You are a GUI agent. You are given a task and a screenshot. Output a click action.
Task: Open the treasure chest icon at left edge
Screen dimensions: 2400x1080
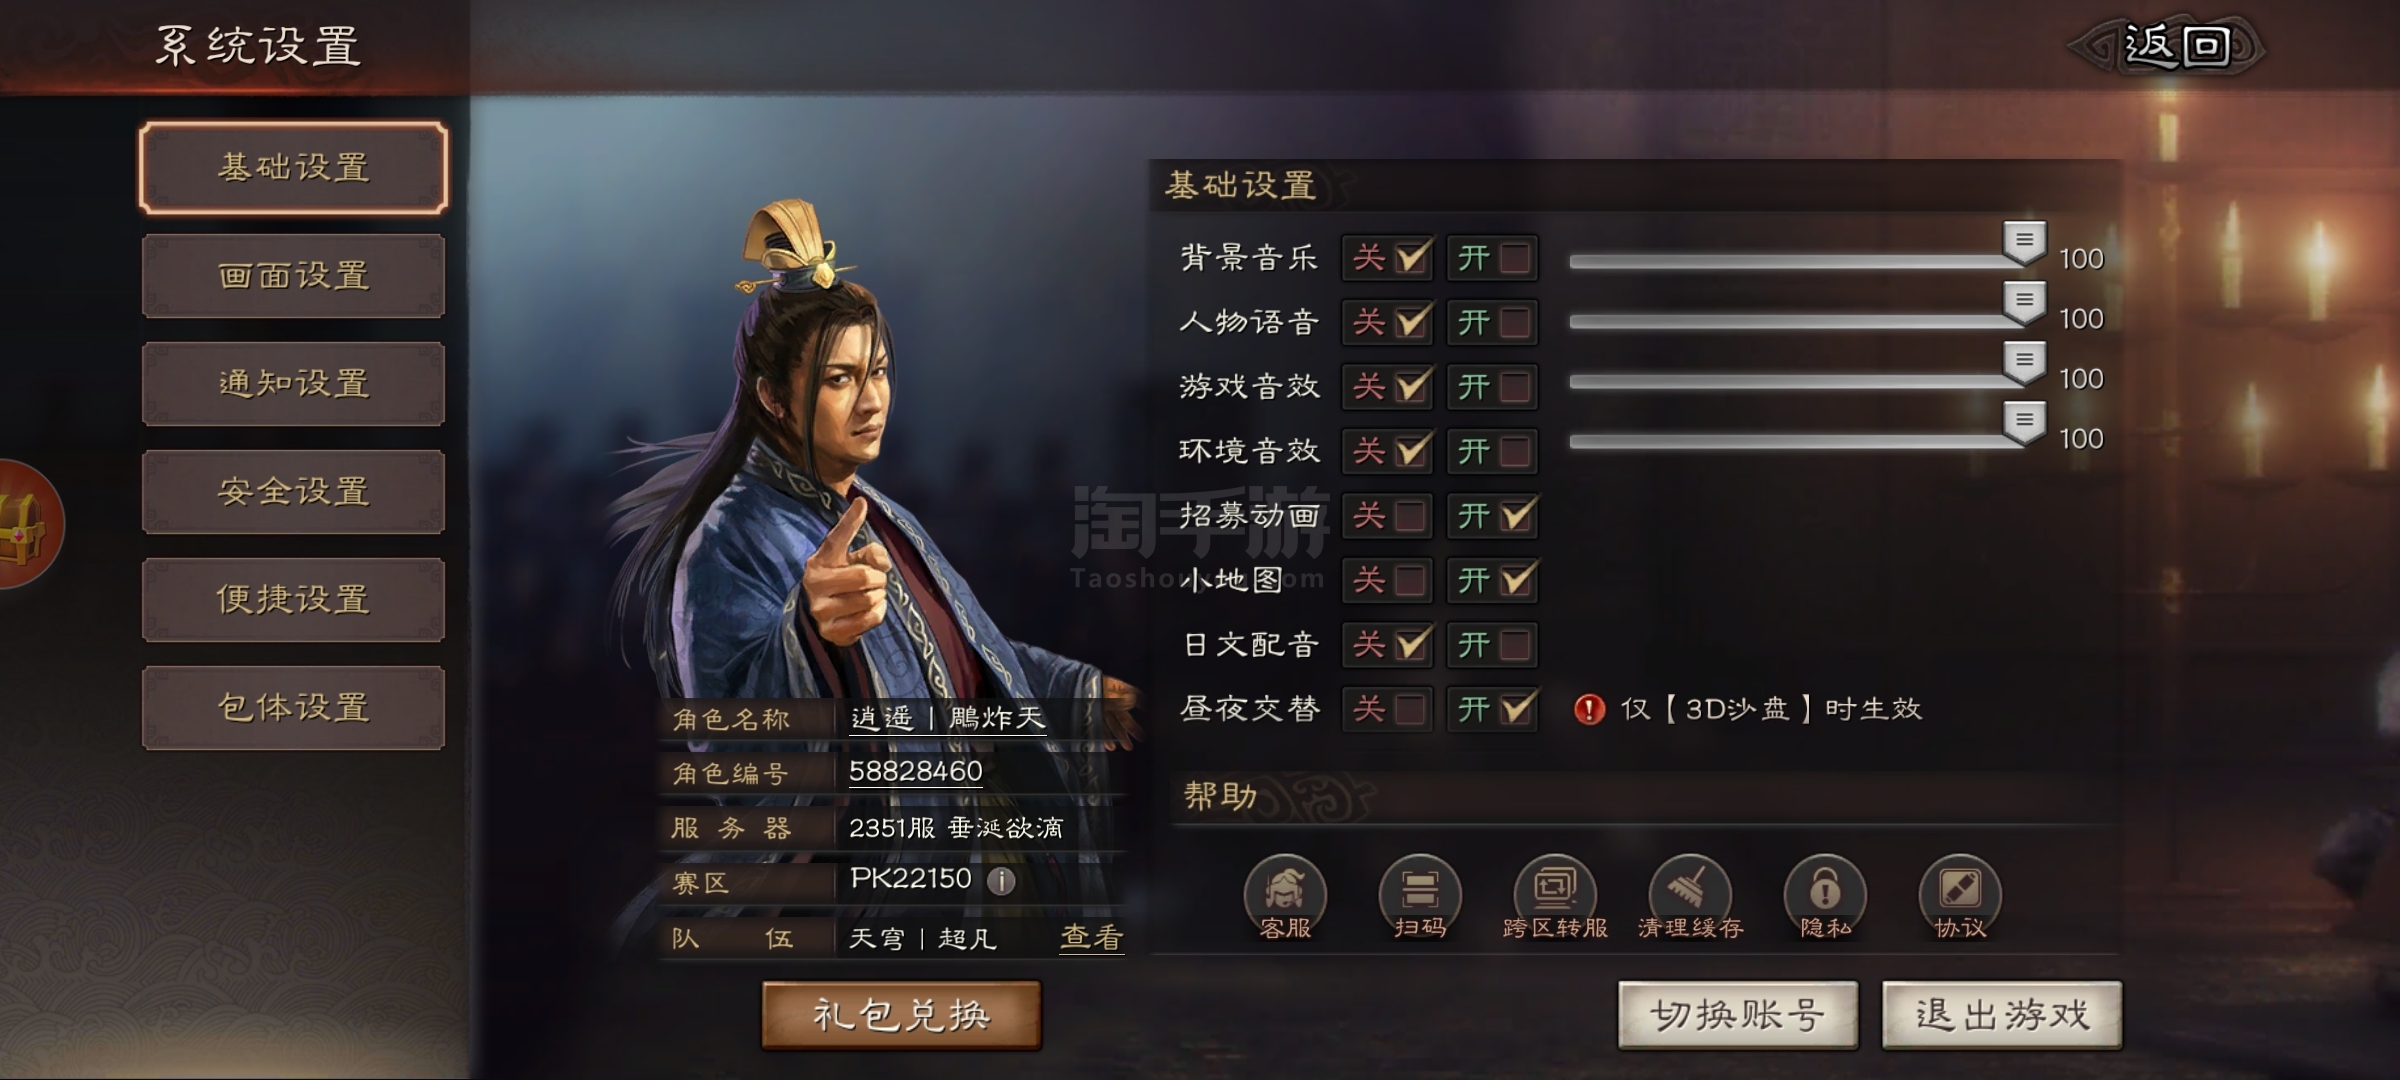(27, 524)
